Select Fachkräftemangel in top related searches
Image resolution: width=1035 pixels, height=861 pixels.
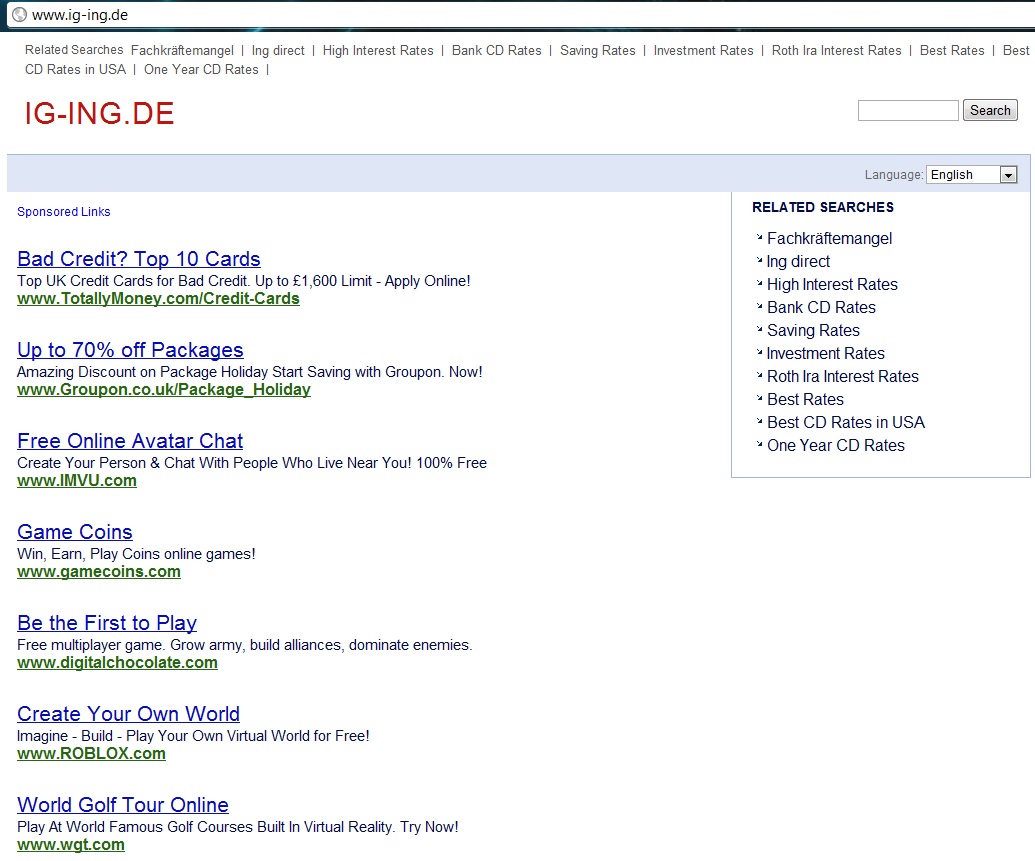182,51
